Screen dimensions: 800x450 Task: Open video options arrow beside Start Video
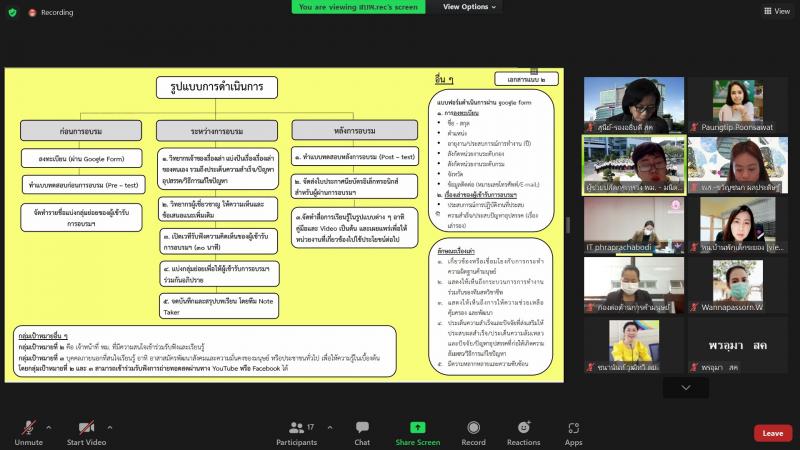[x=110, y=428]
